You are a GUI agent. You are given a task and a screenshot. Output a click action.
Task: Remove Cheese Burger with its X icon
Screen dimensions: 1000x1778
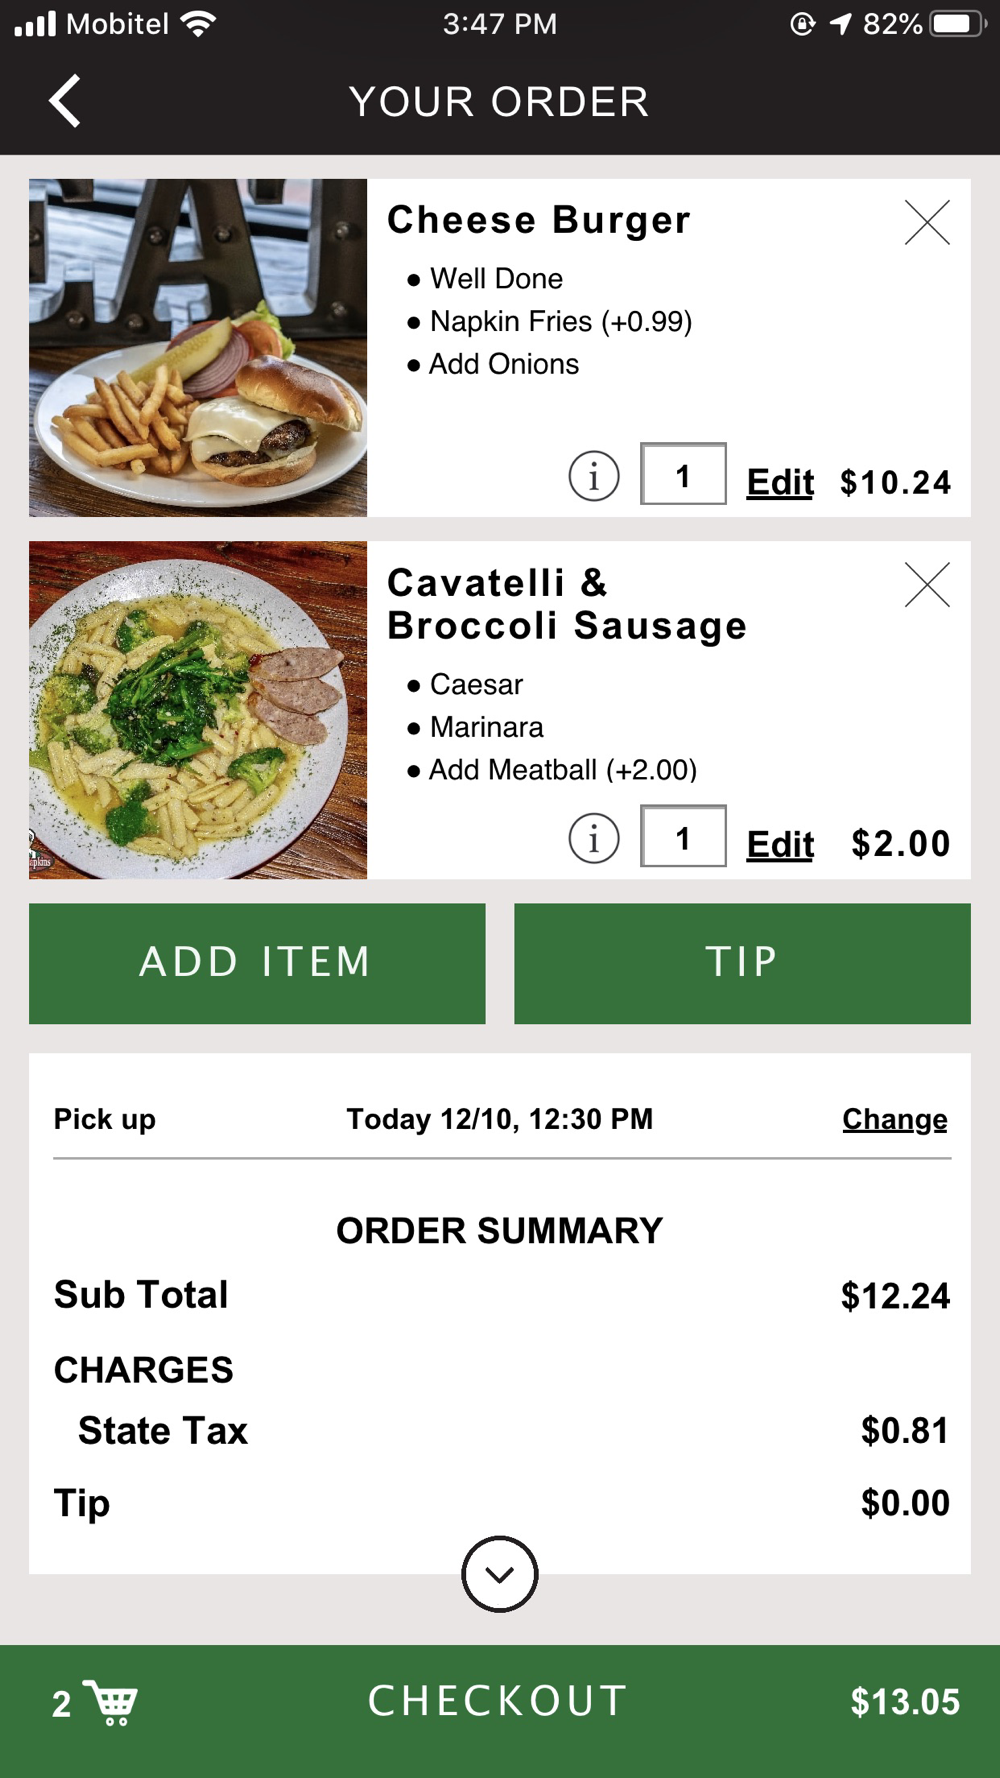927,222
